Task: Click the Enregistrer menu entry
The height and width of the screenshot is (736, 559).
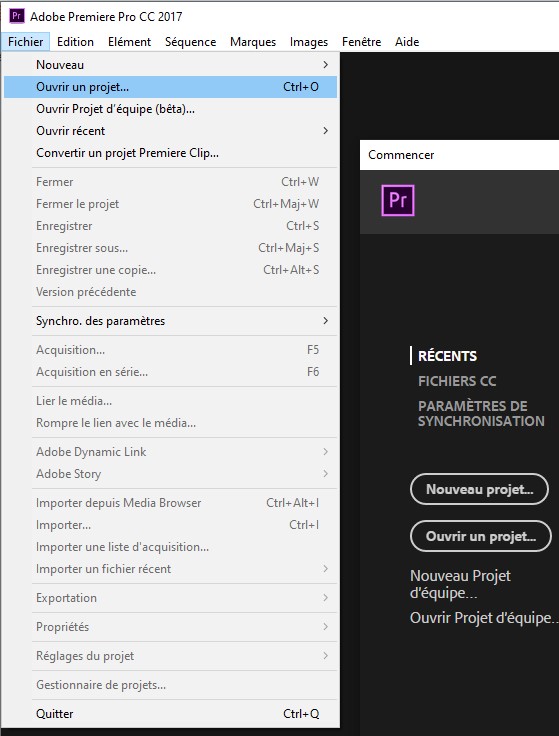Action: (x=170, y=226)
